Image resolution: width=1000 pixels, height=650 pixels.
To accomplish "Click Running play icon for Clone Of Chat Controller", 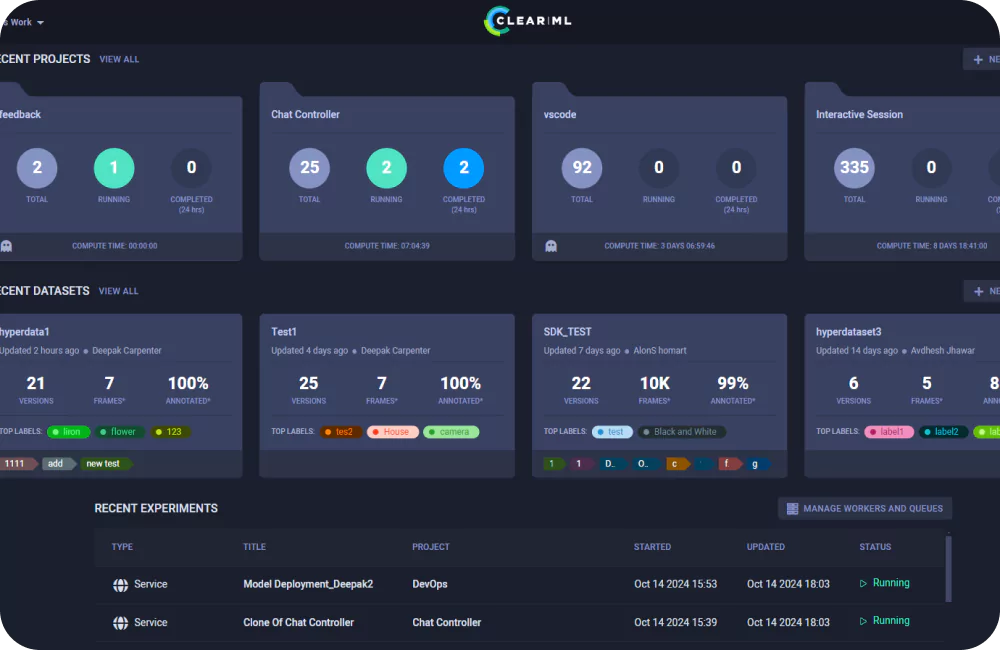I will click(863, 621).
